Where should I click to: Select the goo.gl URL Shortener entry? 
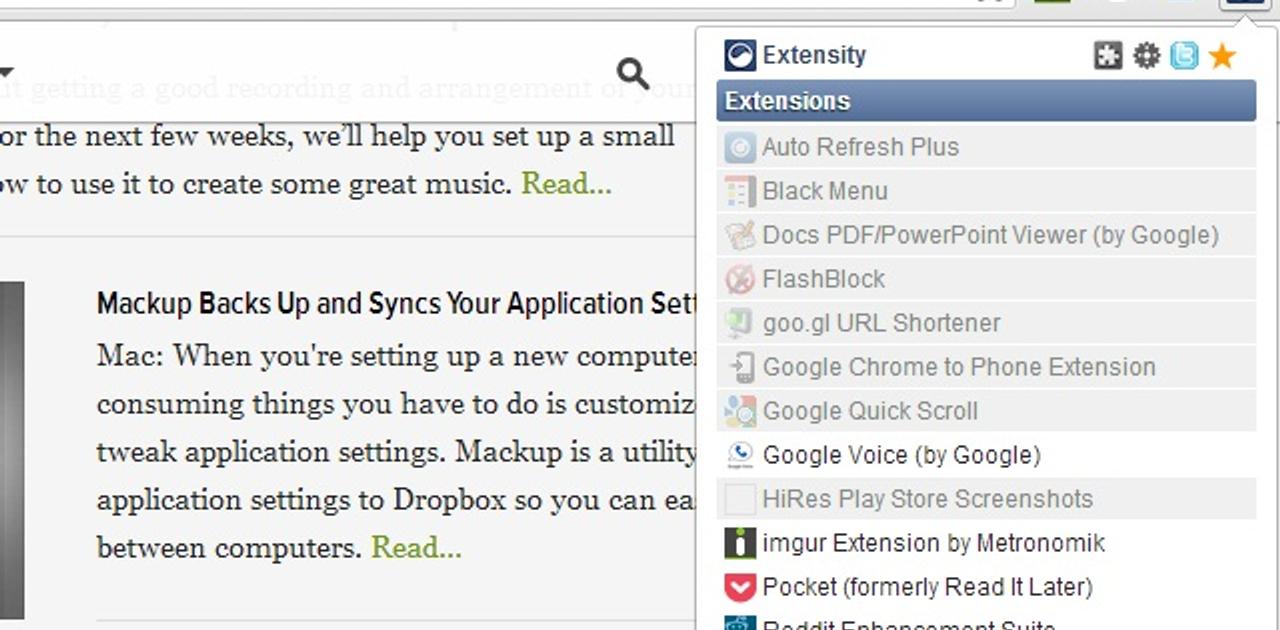[882, 323]
